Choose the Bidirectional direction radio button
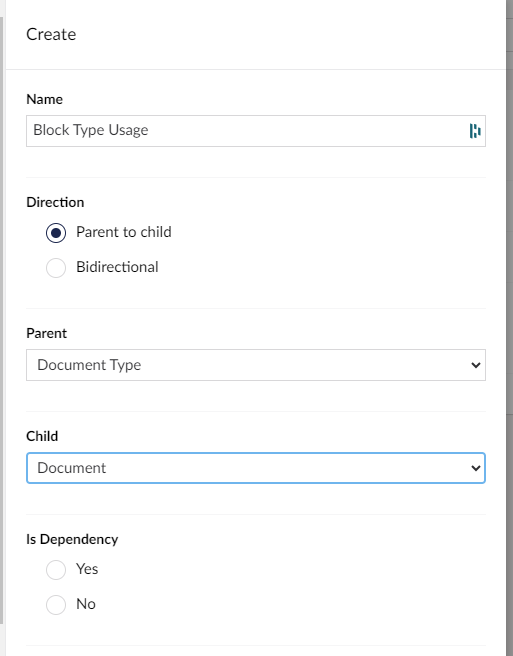The width and height of the screenshot is (513, 656). (56, 267)
